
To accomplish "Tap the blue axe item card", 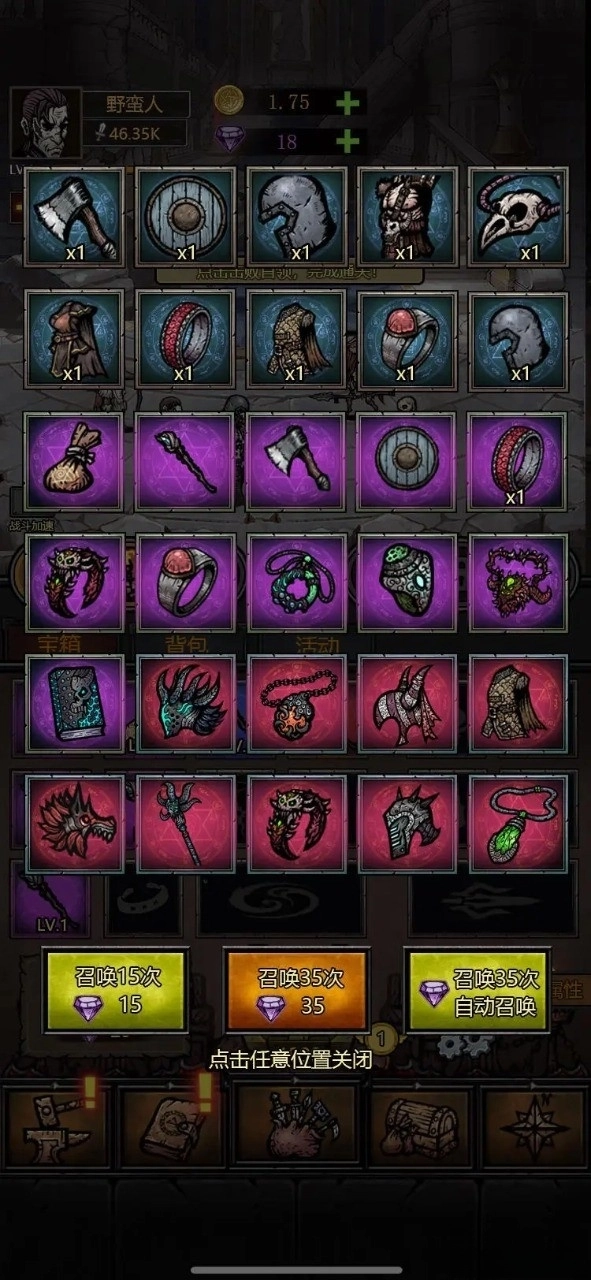I will (74, 217).
